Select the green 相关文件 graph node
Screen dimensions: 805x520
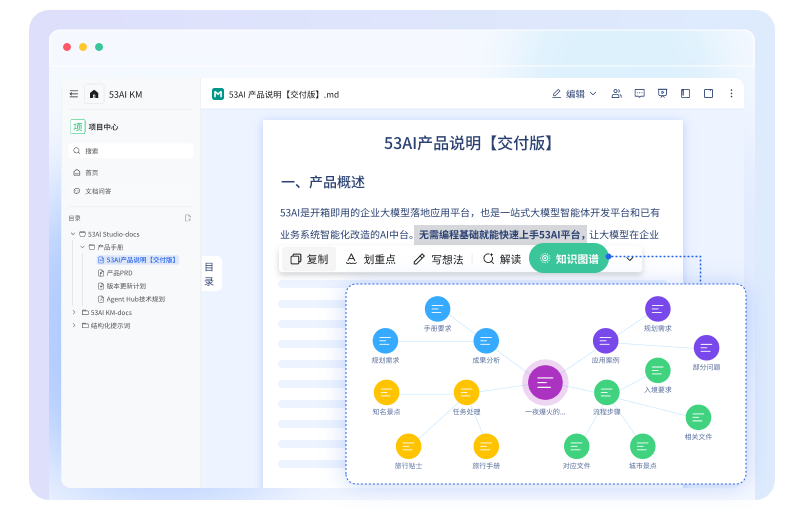tap(698, 417)
